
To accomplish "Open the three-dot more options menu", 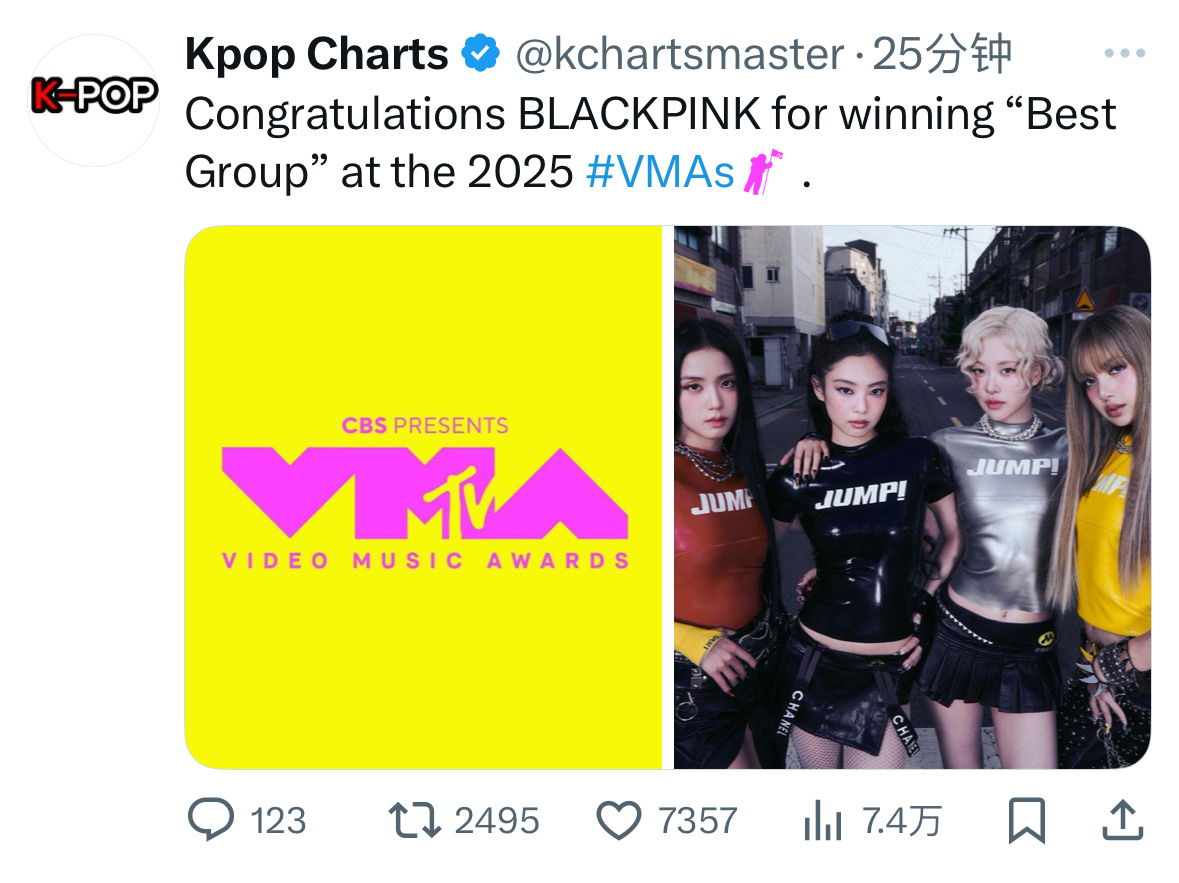I will pos(1124,53).
